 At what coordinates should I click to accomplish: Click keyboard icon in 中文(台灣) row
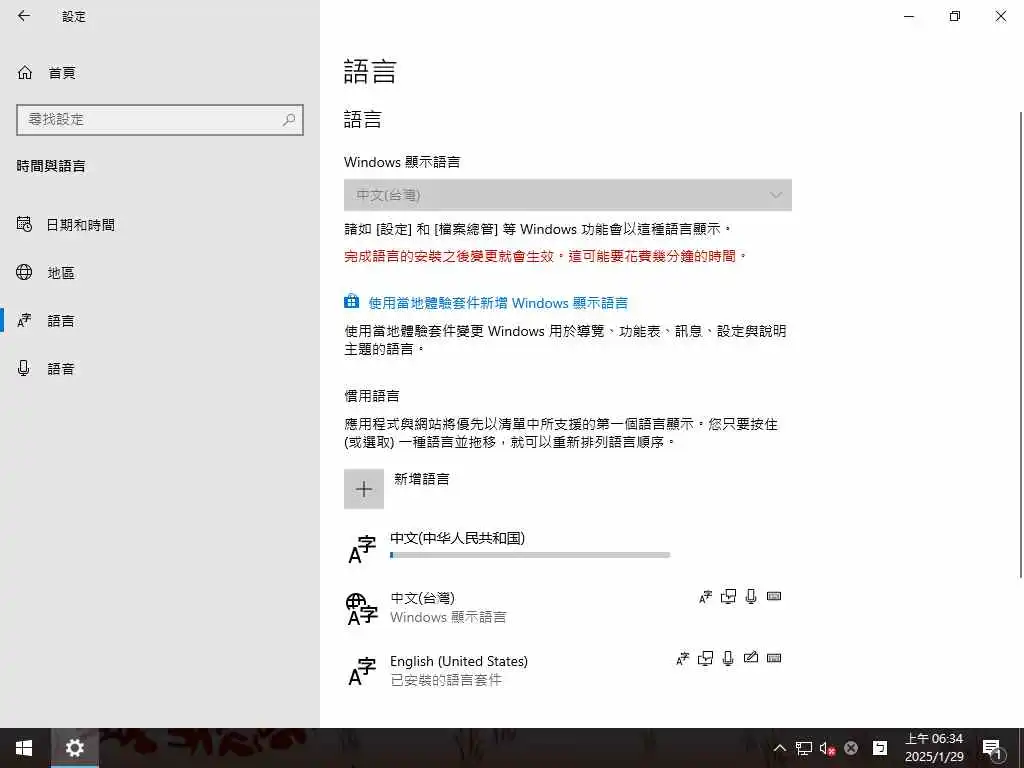(774, 596)
